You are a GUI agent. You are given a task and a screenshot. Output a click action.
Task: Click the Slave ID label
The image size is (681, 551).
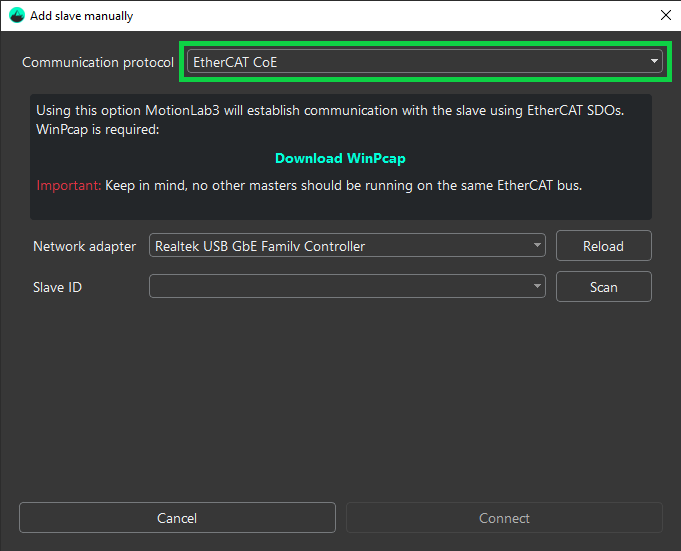pos(59,287)
